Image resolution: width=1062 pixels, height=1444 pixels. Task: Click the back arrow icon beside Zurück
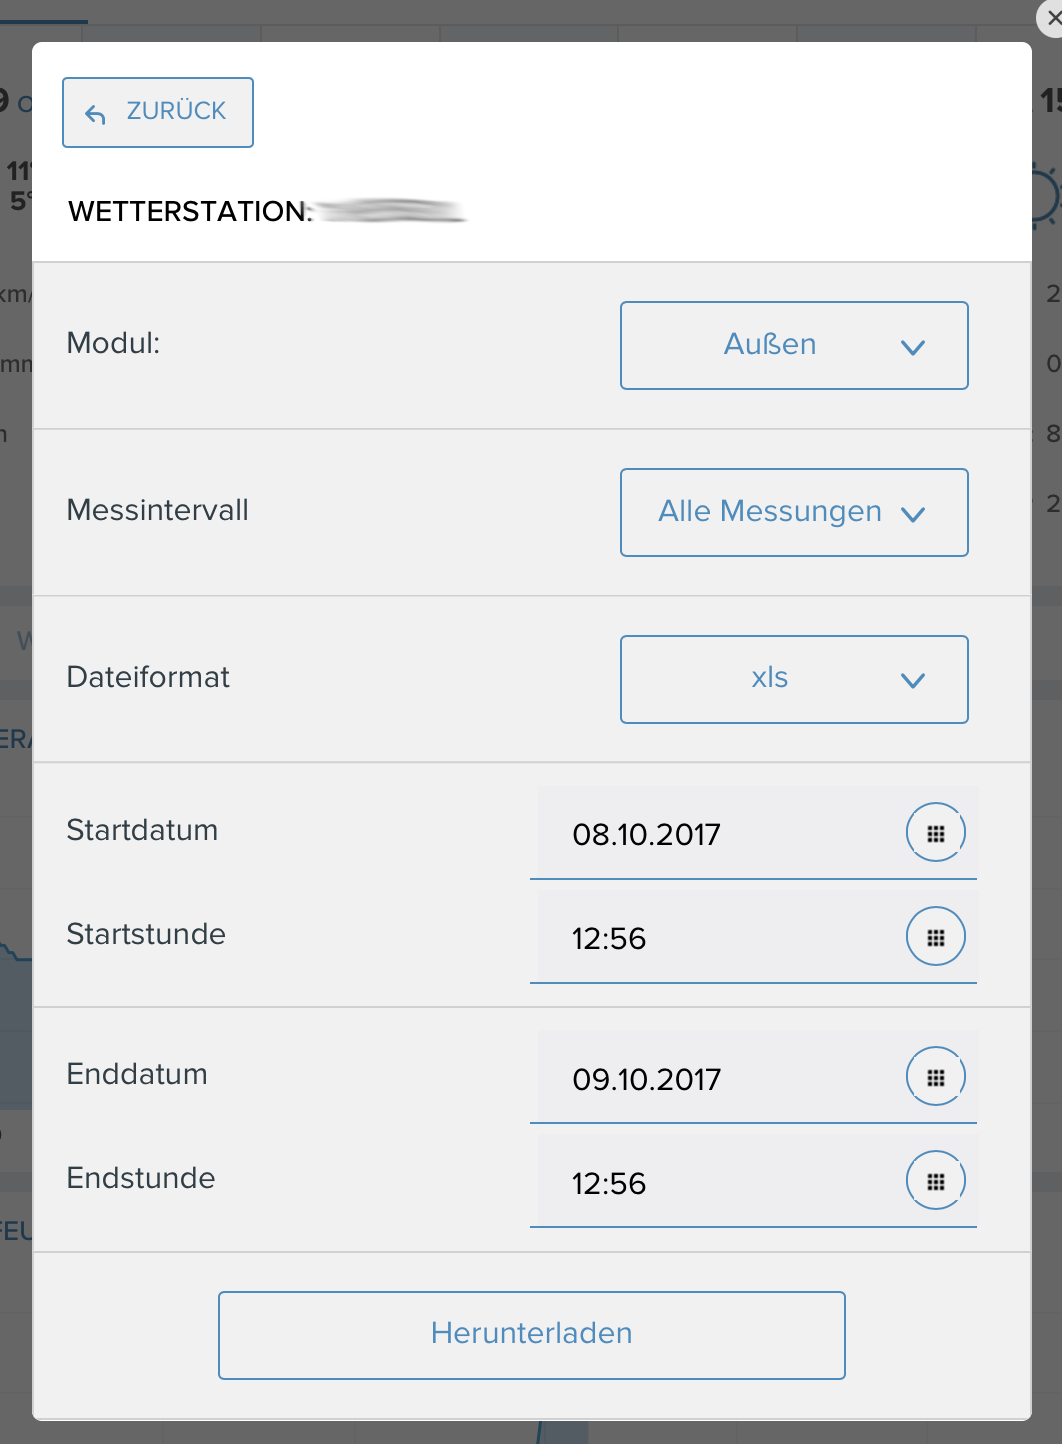coord(96,114)
